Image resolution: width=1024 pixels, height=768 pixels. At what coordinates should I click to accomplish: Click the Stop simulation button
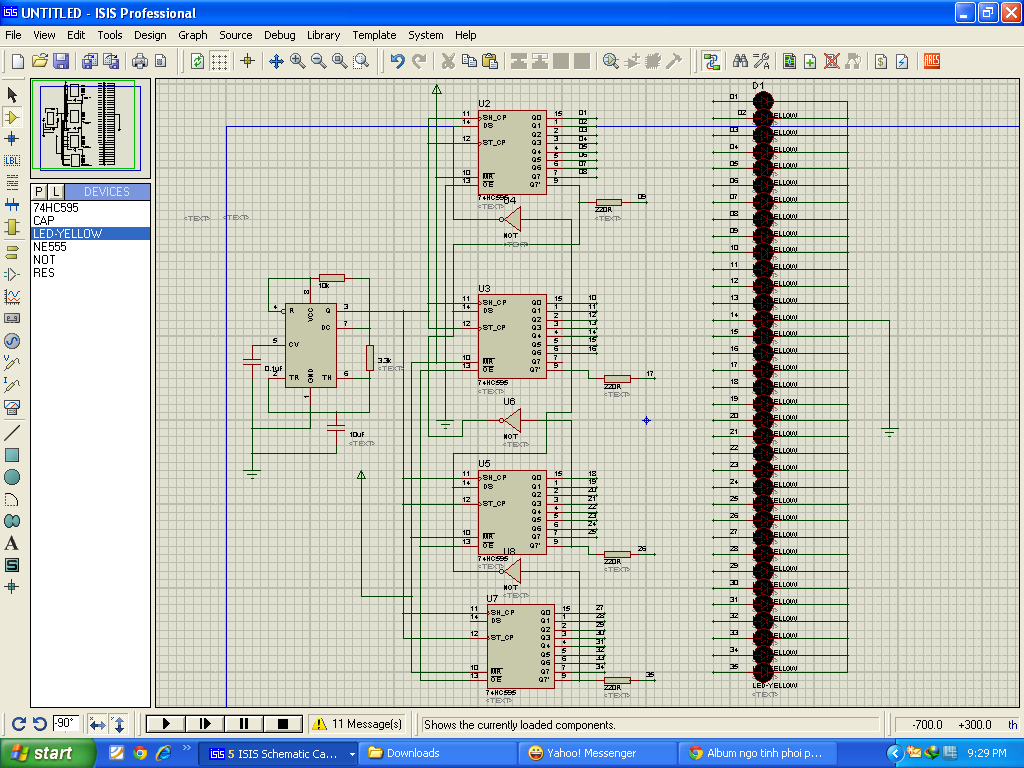283,724
